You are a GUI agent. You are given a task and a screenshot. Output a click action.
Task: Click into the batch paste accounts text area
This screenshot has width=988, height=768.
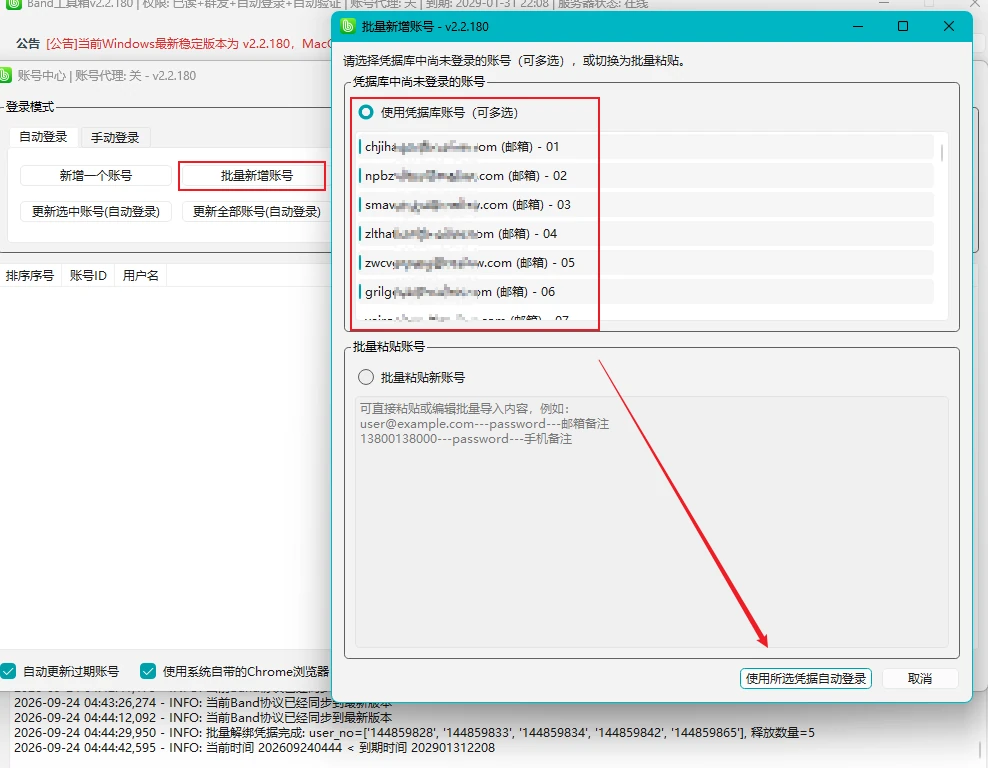652,522
